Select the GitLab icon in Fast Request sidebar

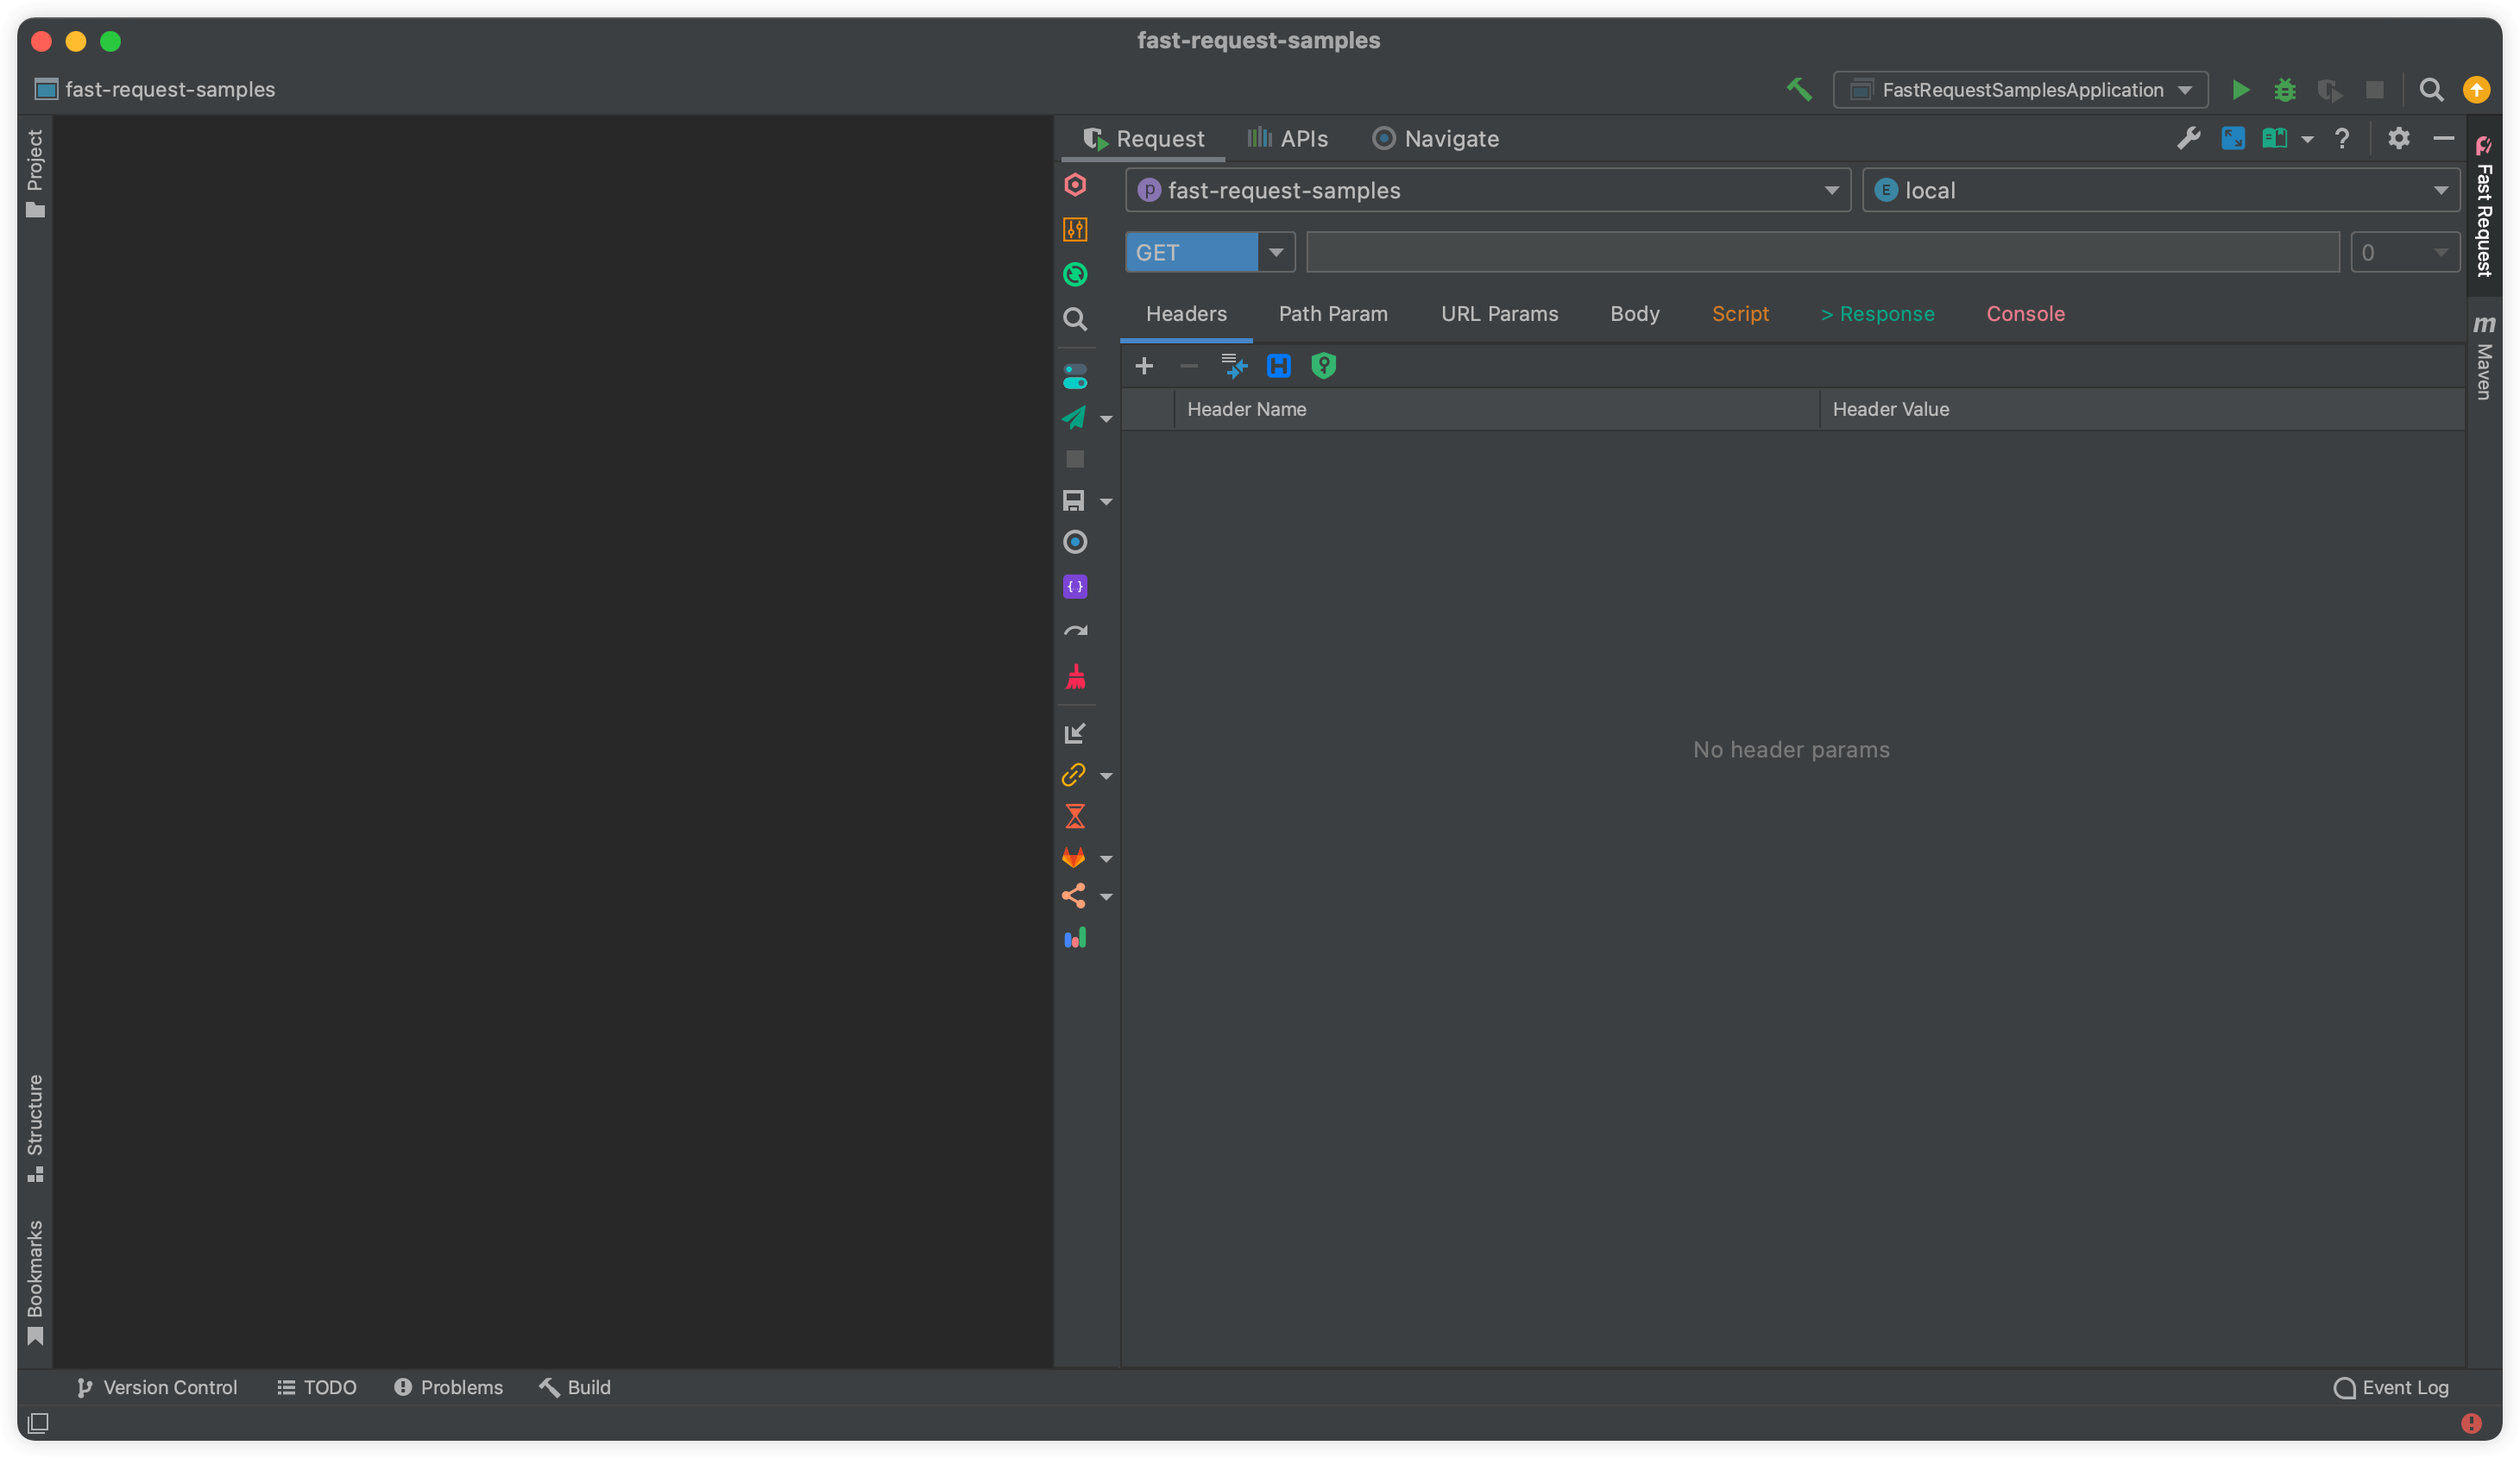[x=1074, y=857]
